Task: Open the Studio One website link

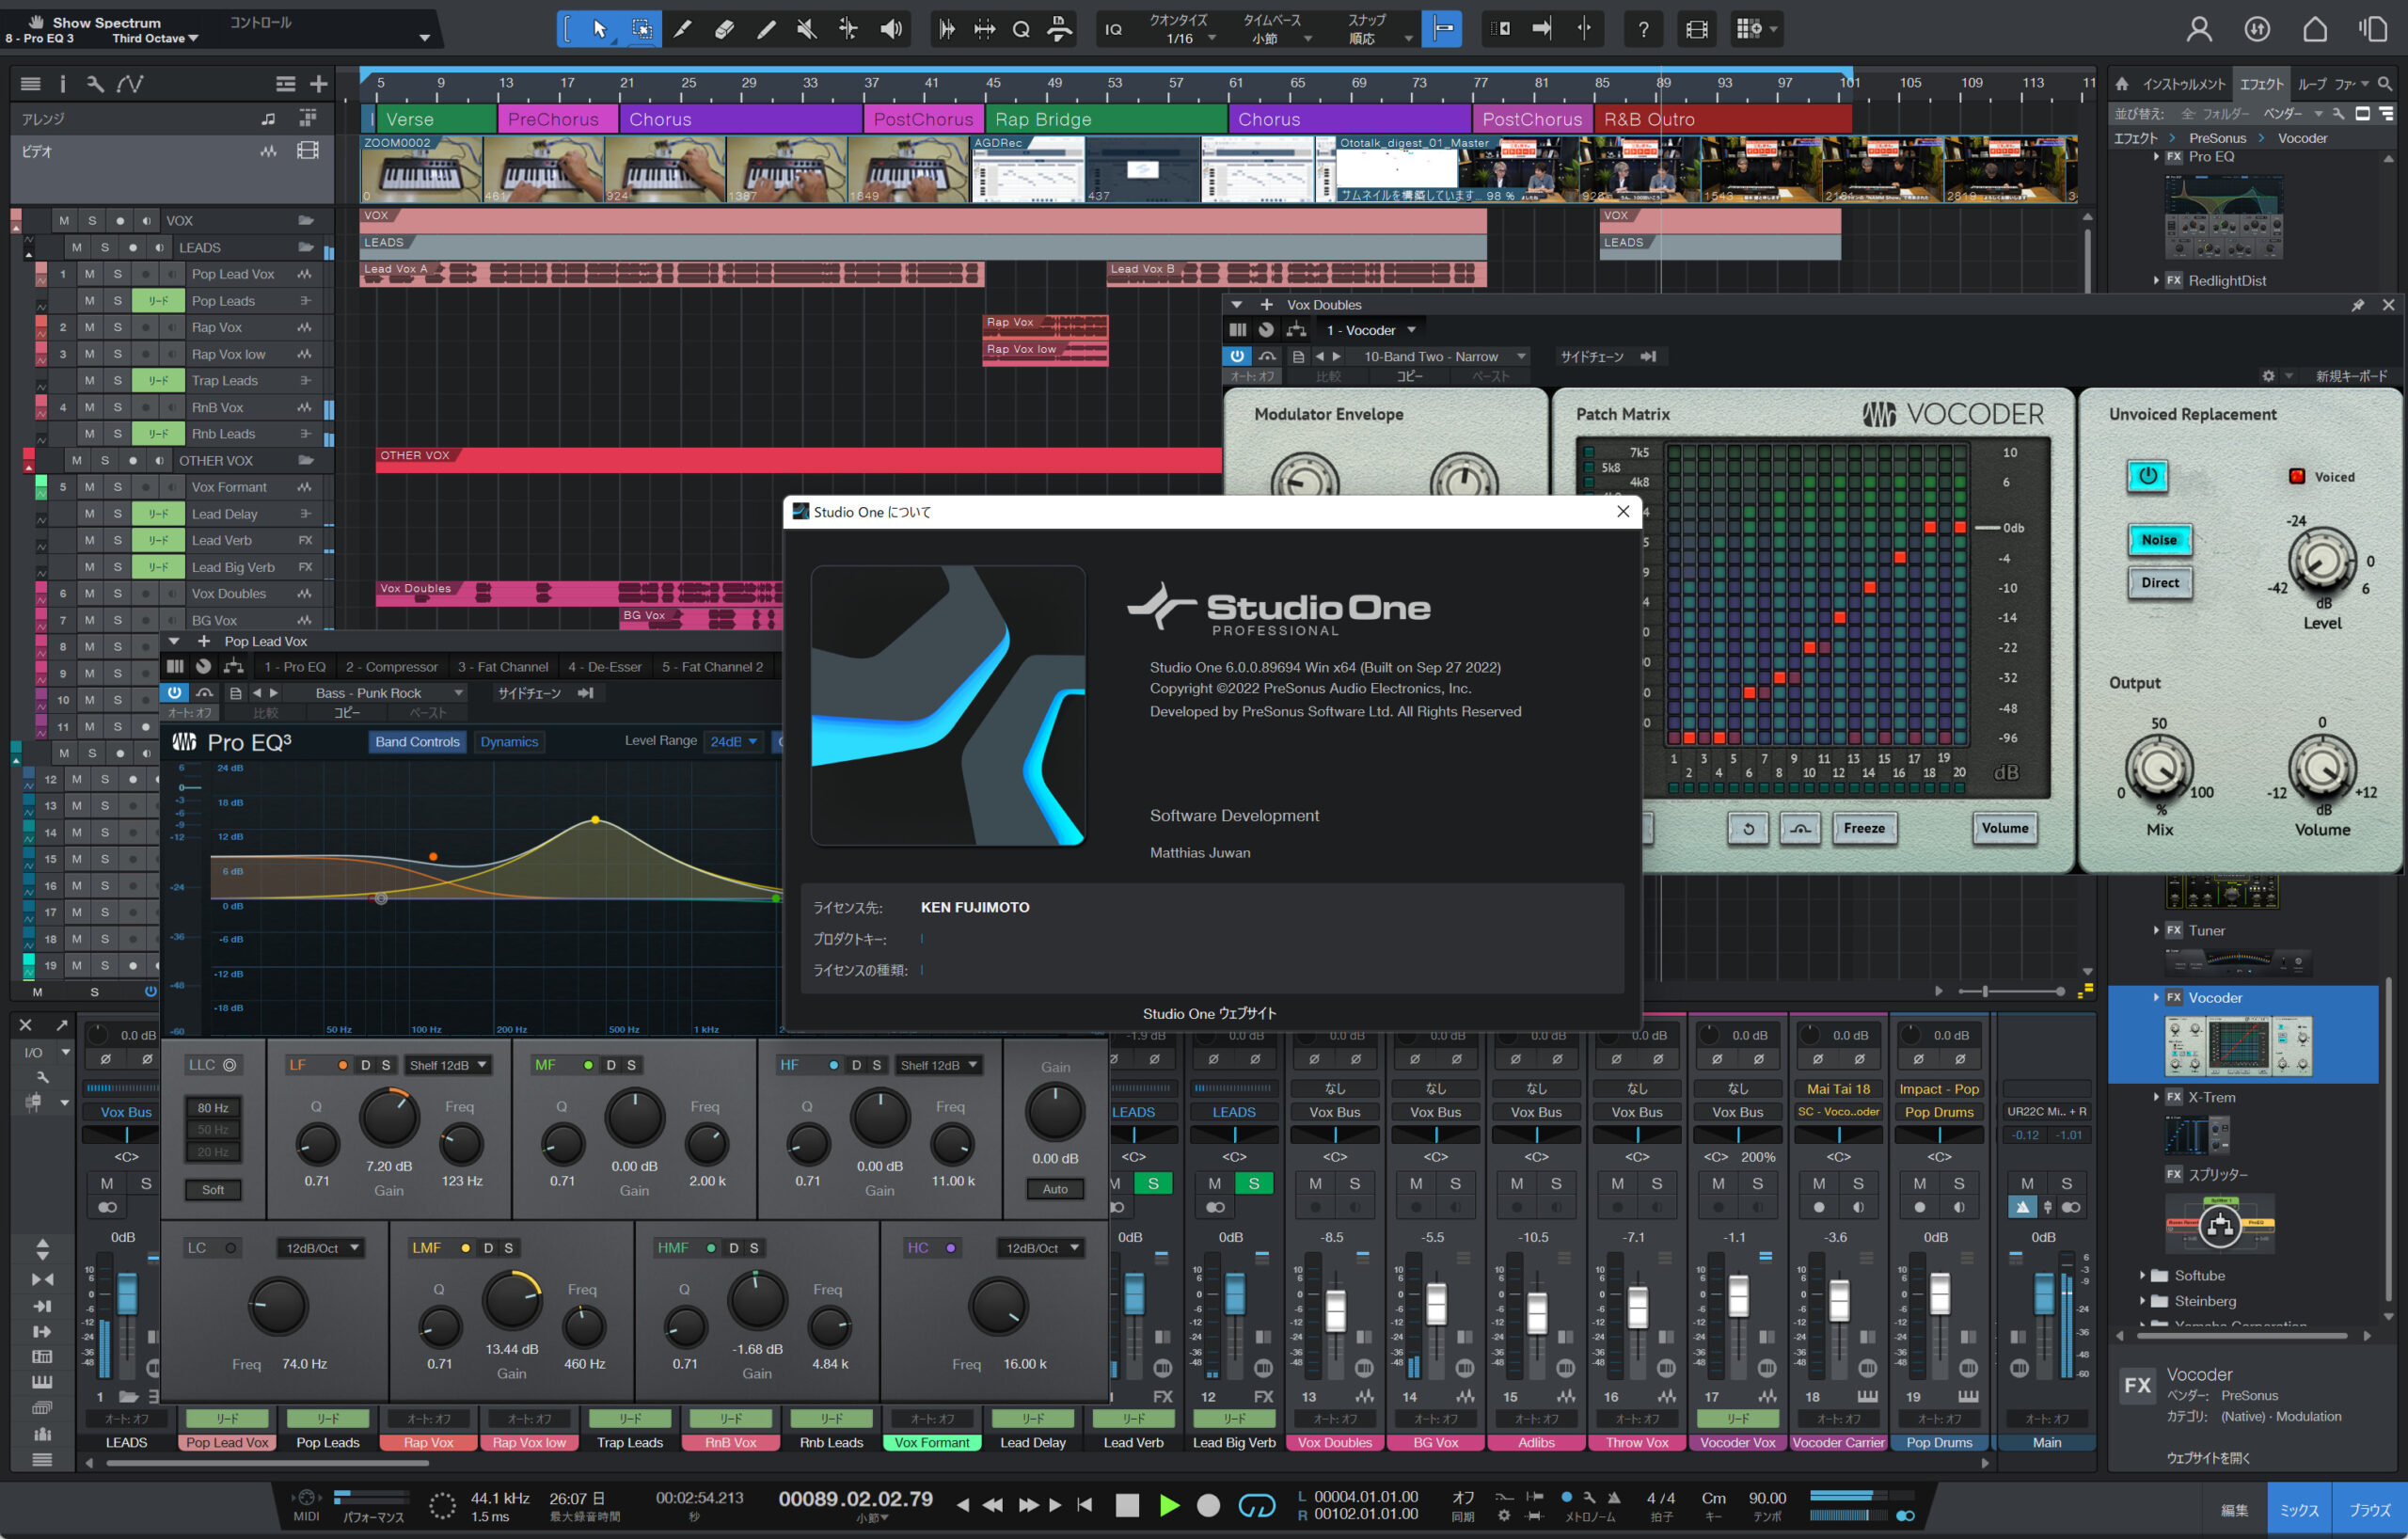Action: tap(1209, 1014)
